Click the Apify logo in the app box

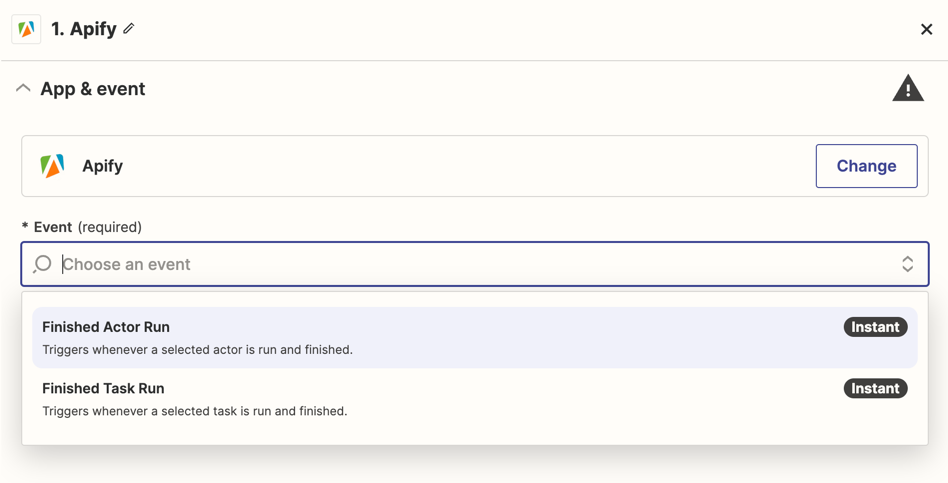click(52, 166)
